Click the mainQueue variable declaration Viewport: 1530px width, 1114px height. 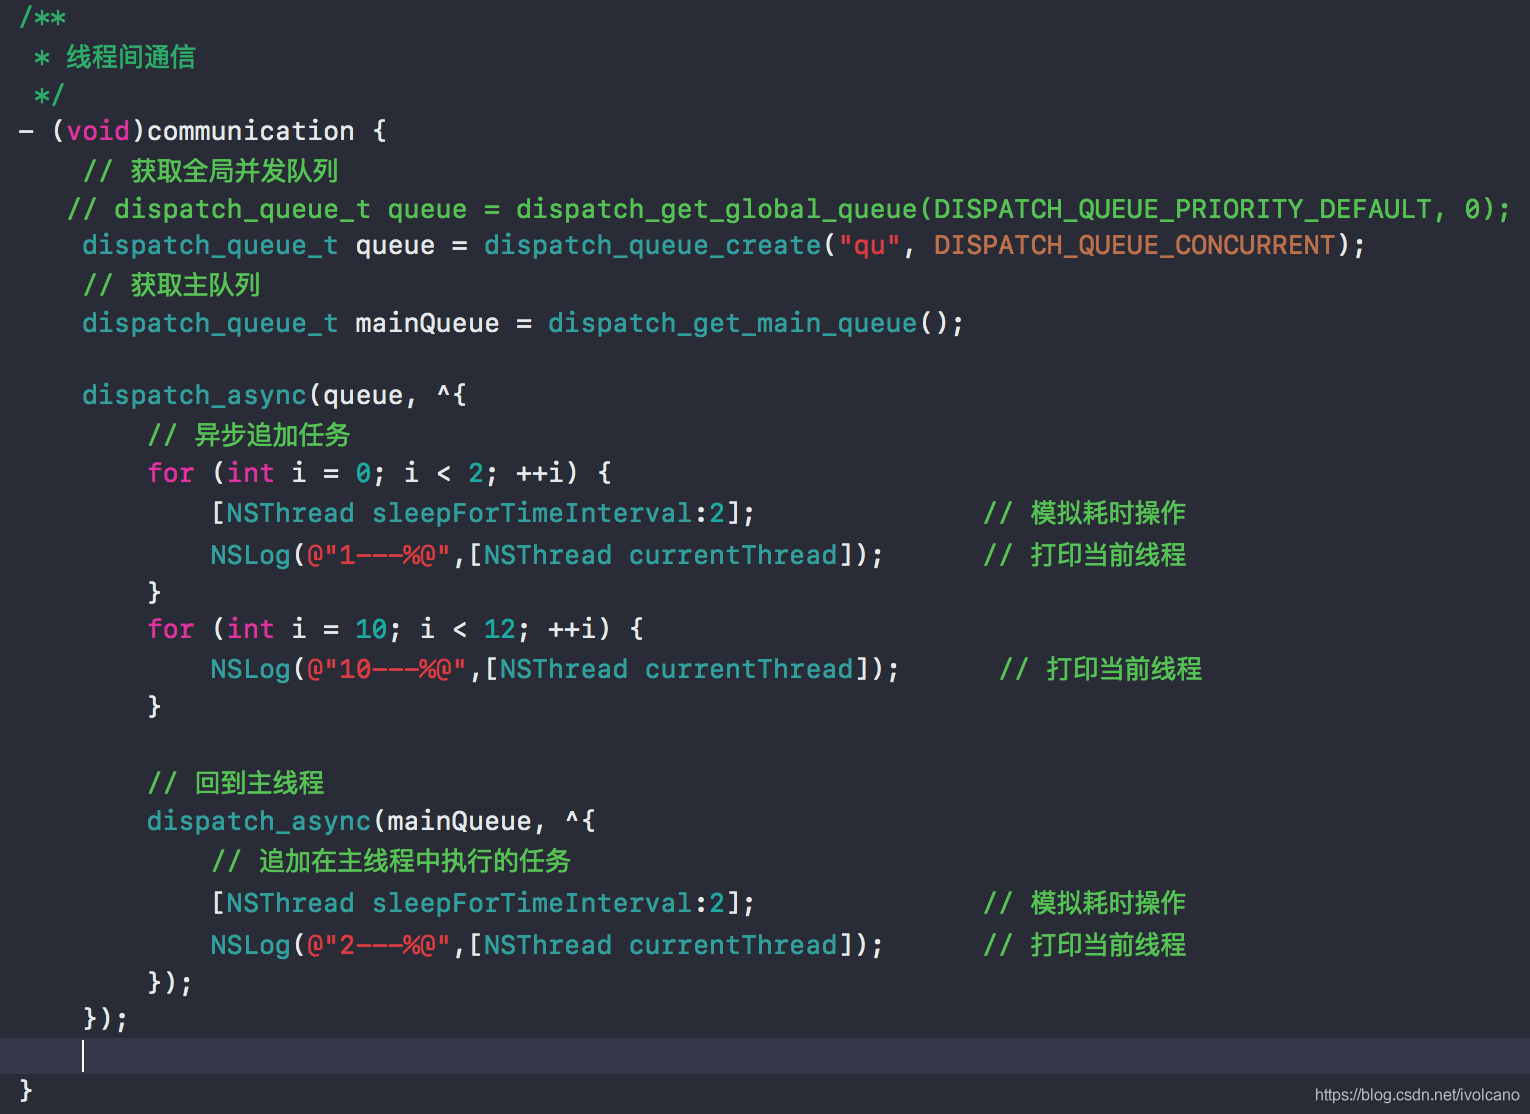[427, 323]
